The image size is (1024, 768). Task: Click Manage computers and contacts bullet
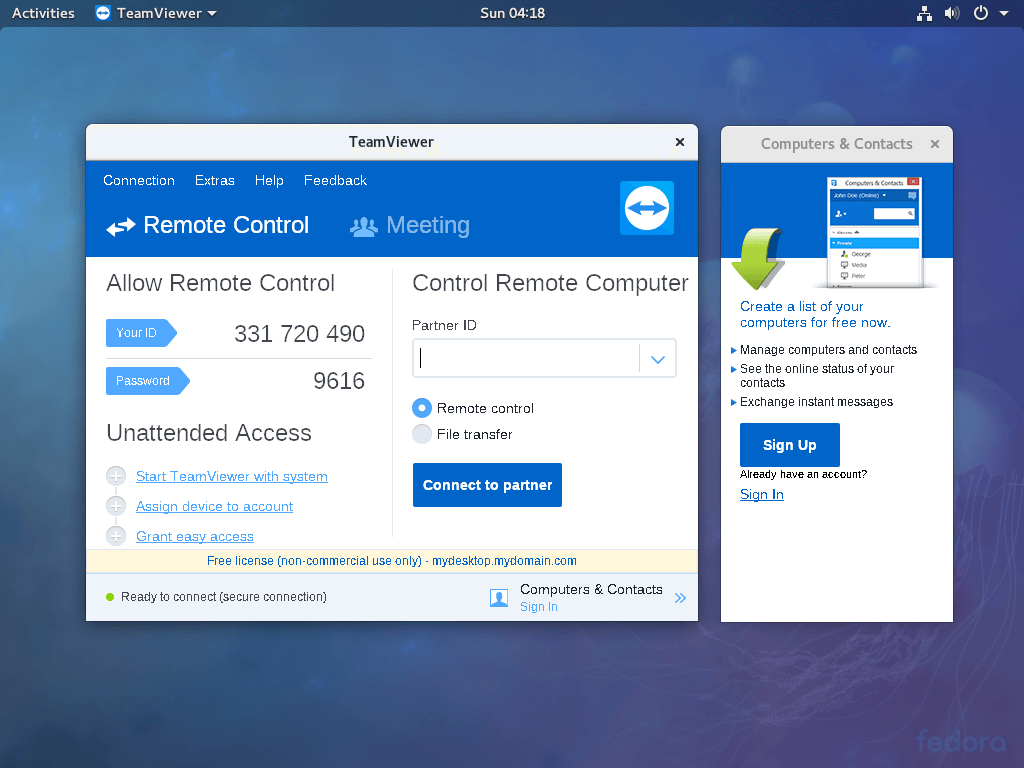pyautogui.click(x=828, y=350)
